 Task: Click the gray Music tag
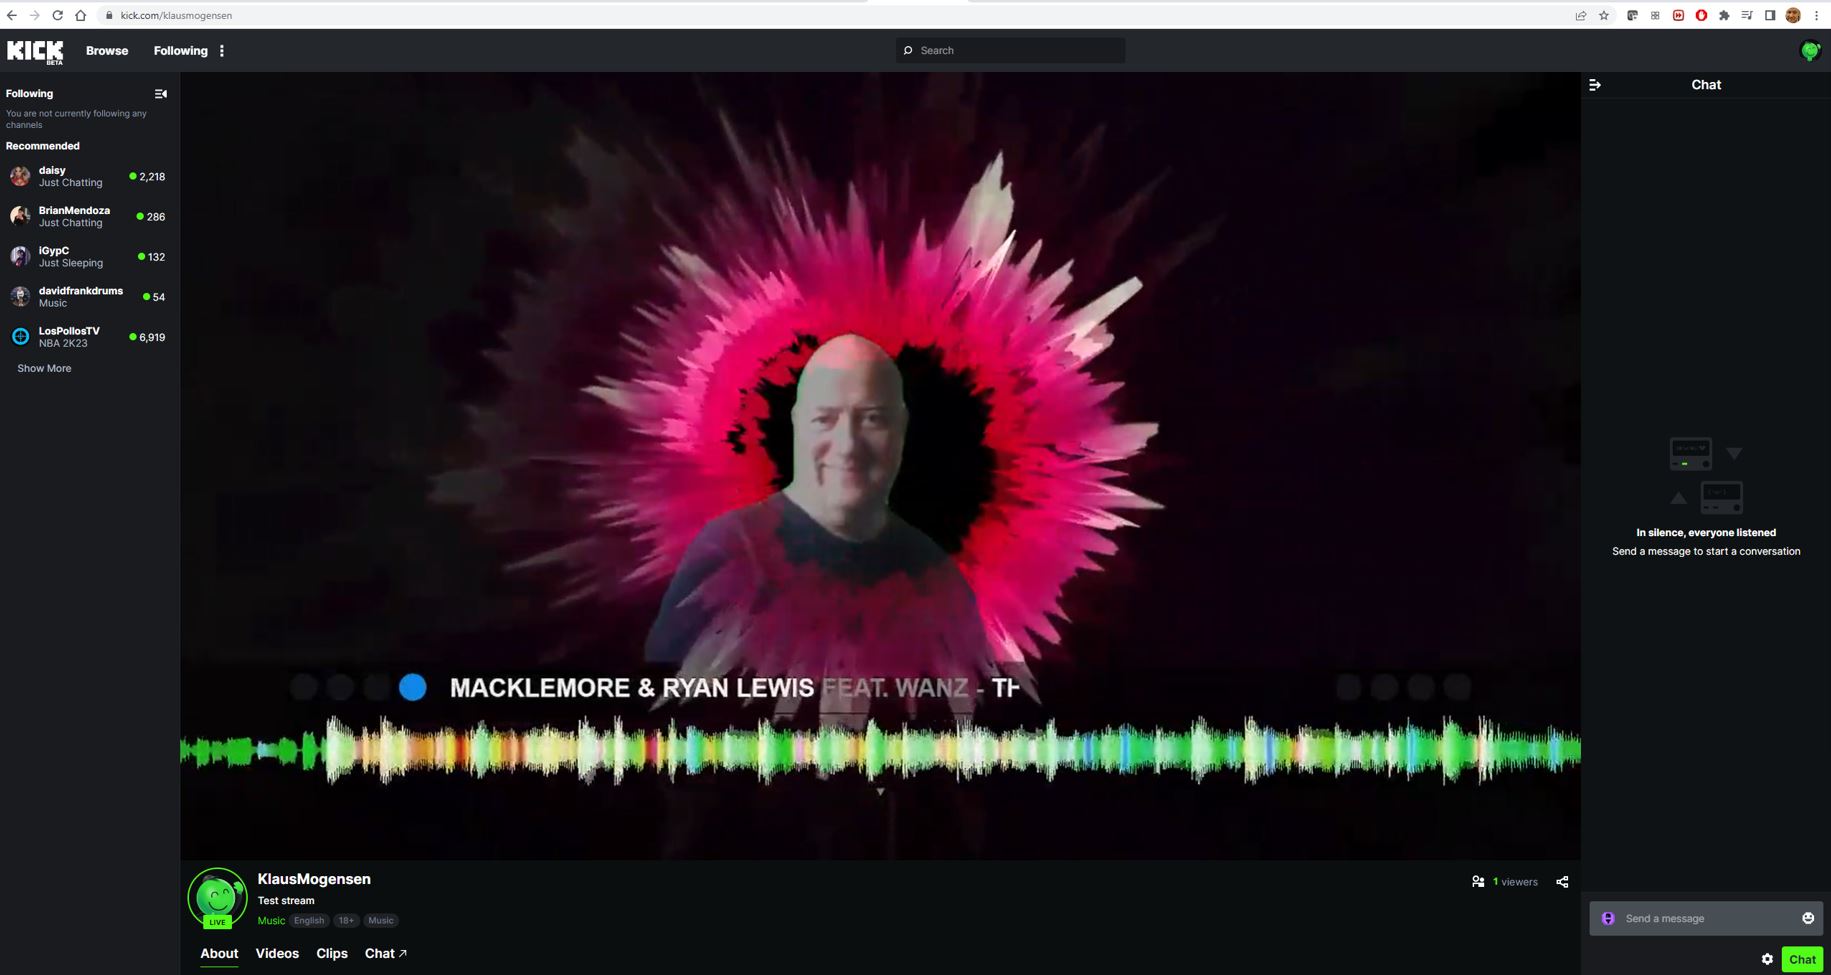[x=381, y=921]
